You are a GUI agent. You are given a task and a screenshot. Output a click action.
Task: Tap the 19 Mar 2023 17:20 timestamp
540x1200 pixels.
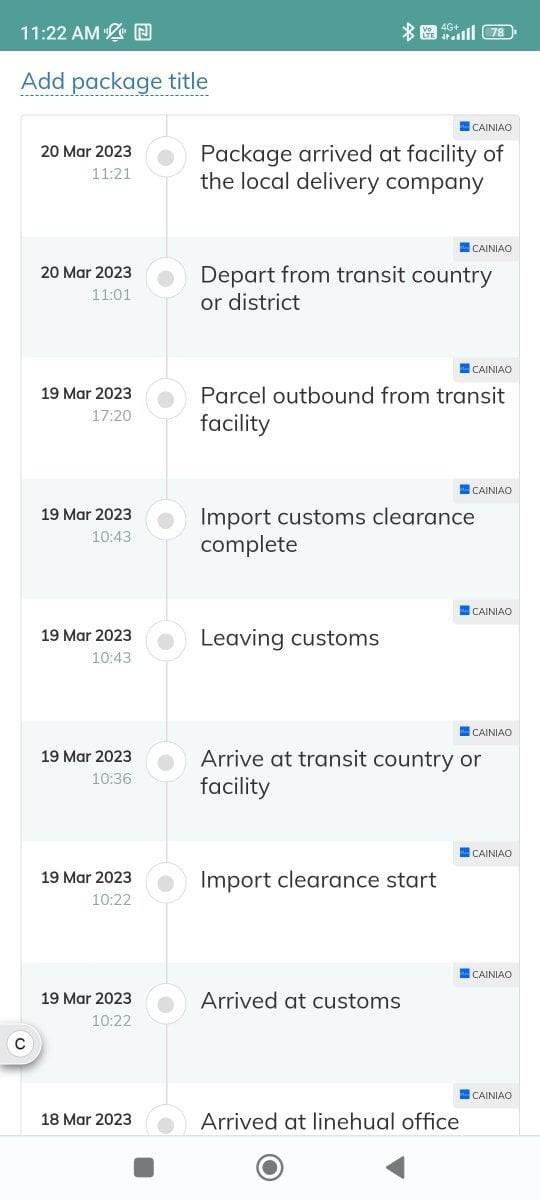(x=86, y=404)
